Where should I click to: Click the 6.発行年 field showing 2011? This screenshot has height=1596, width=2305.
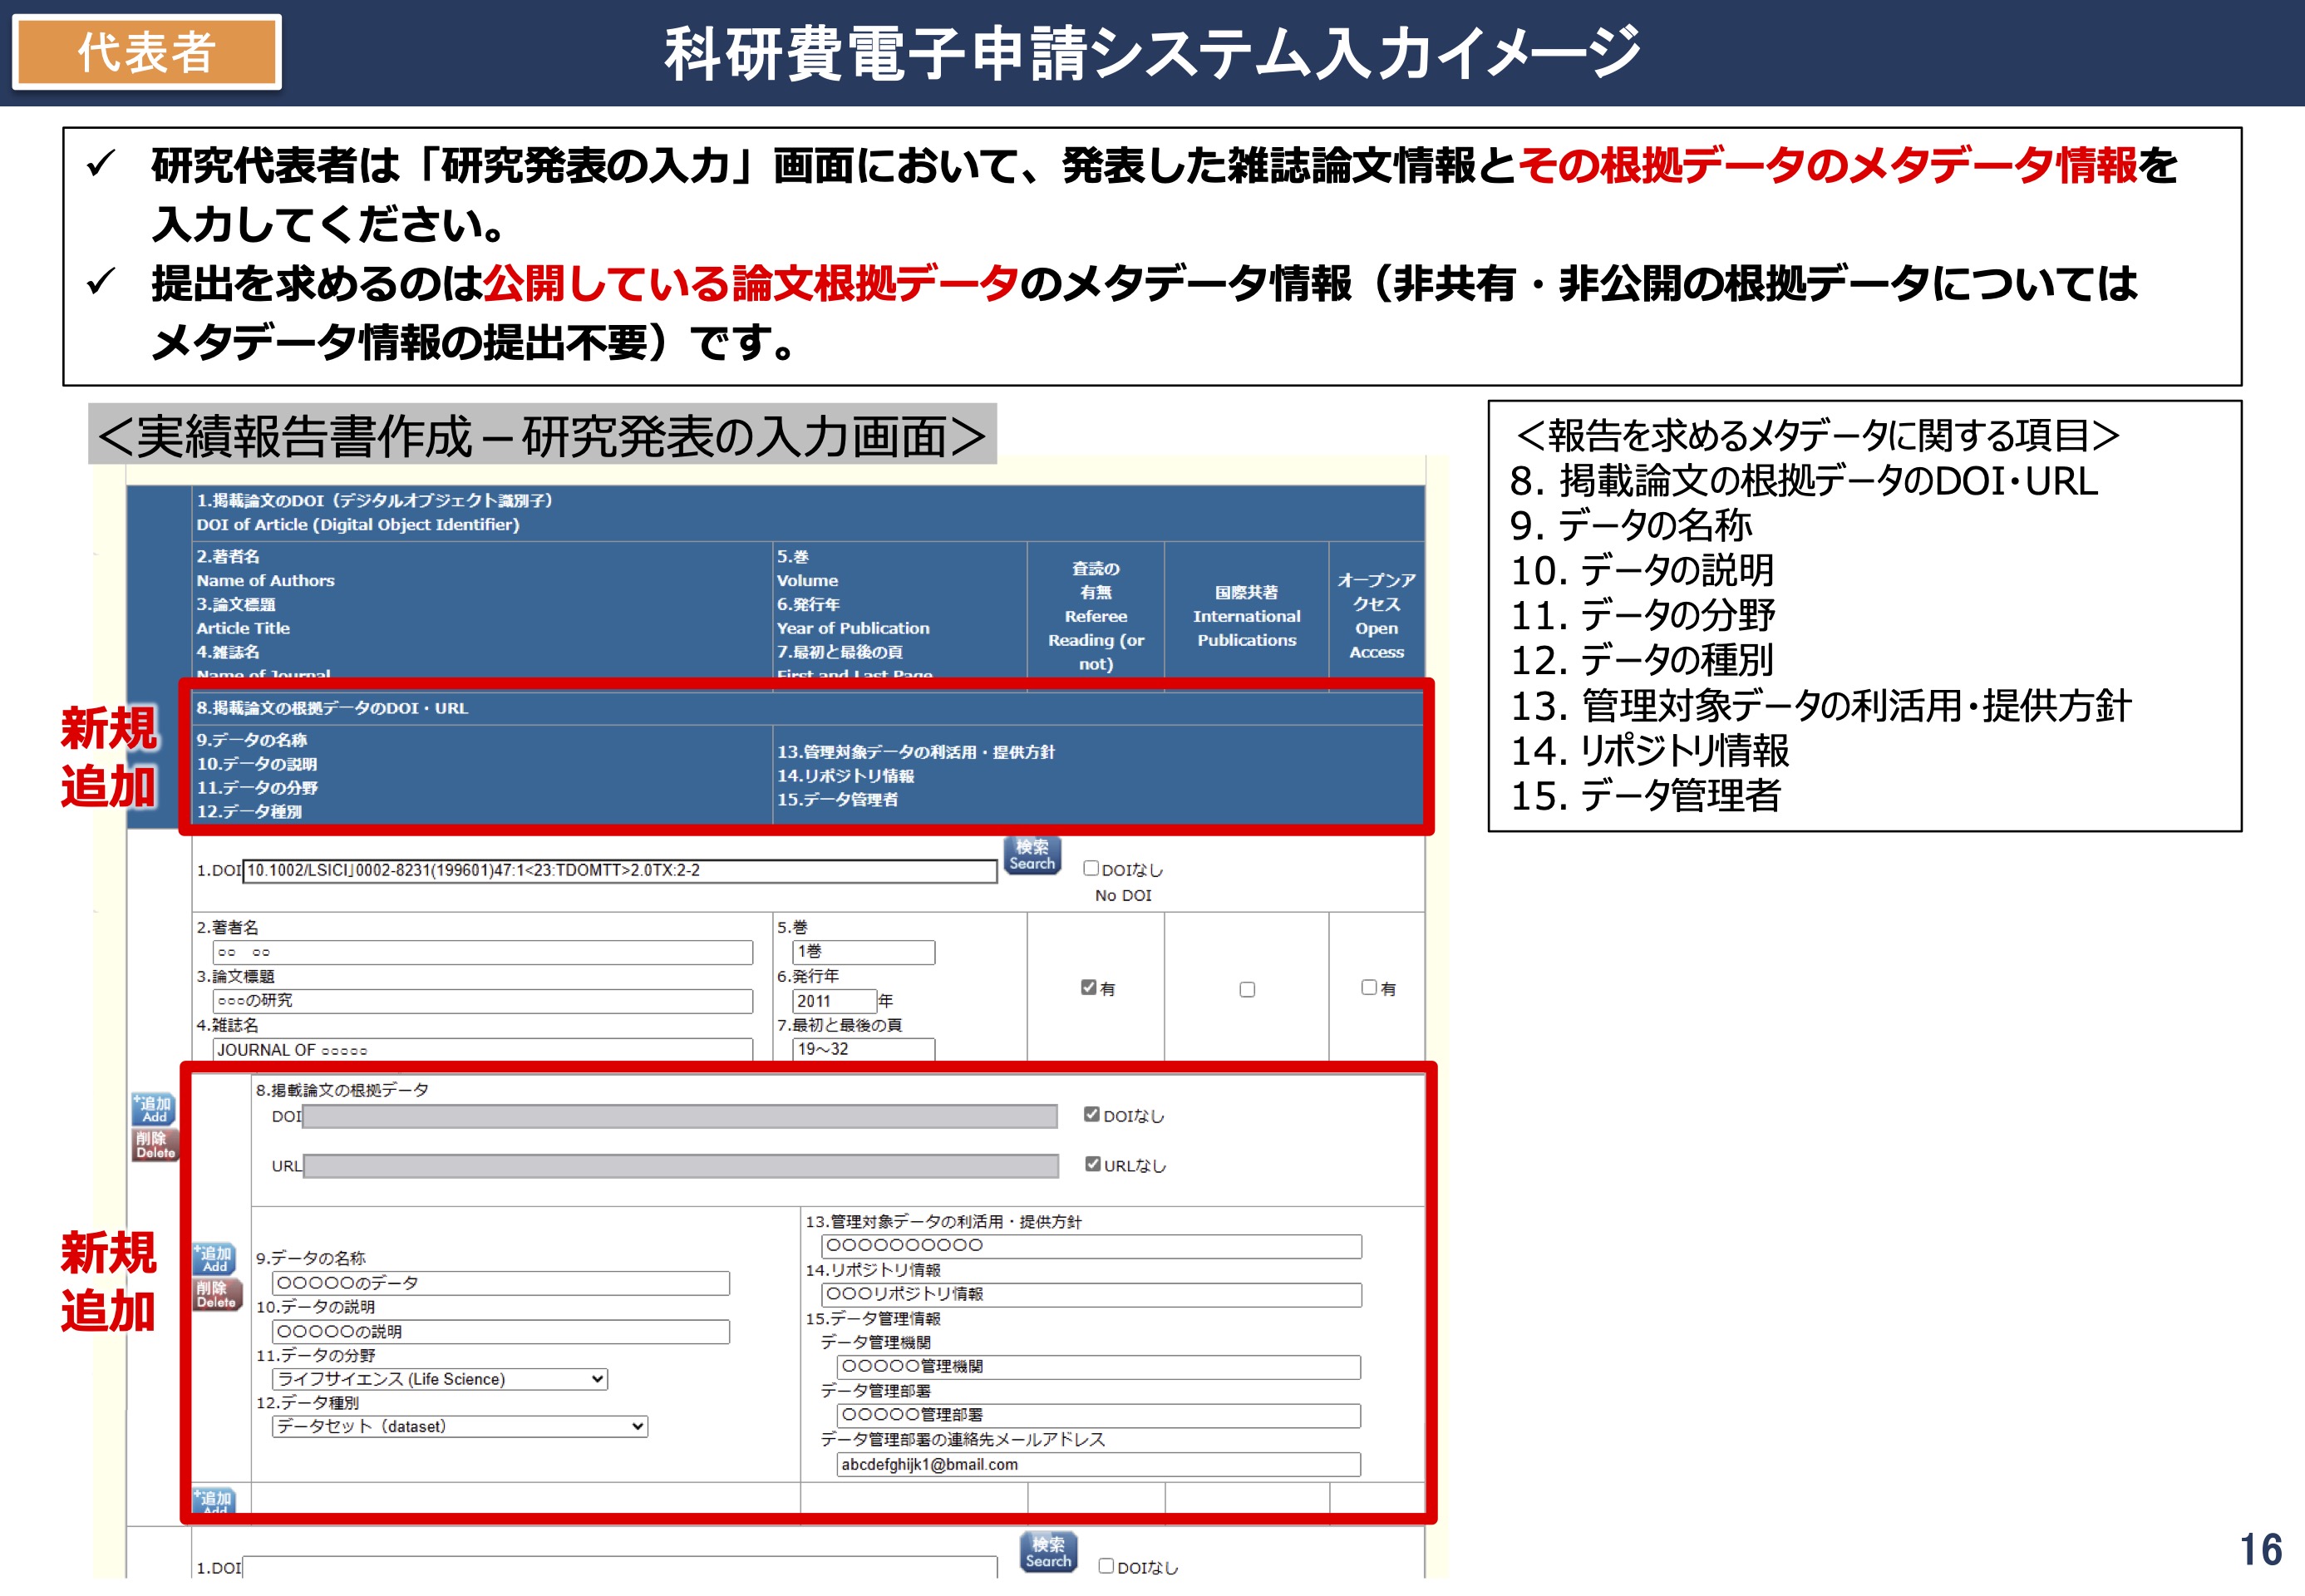pos(834,1001)
